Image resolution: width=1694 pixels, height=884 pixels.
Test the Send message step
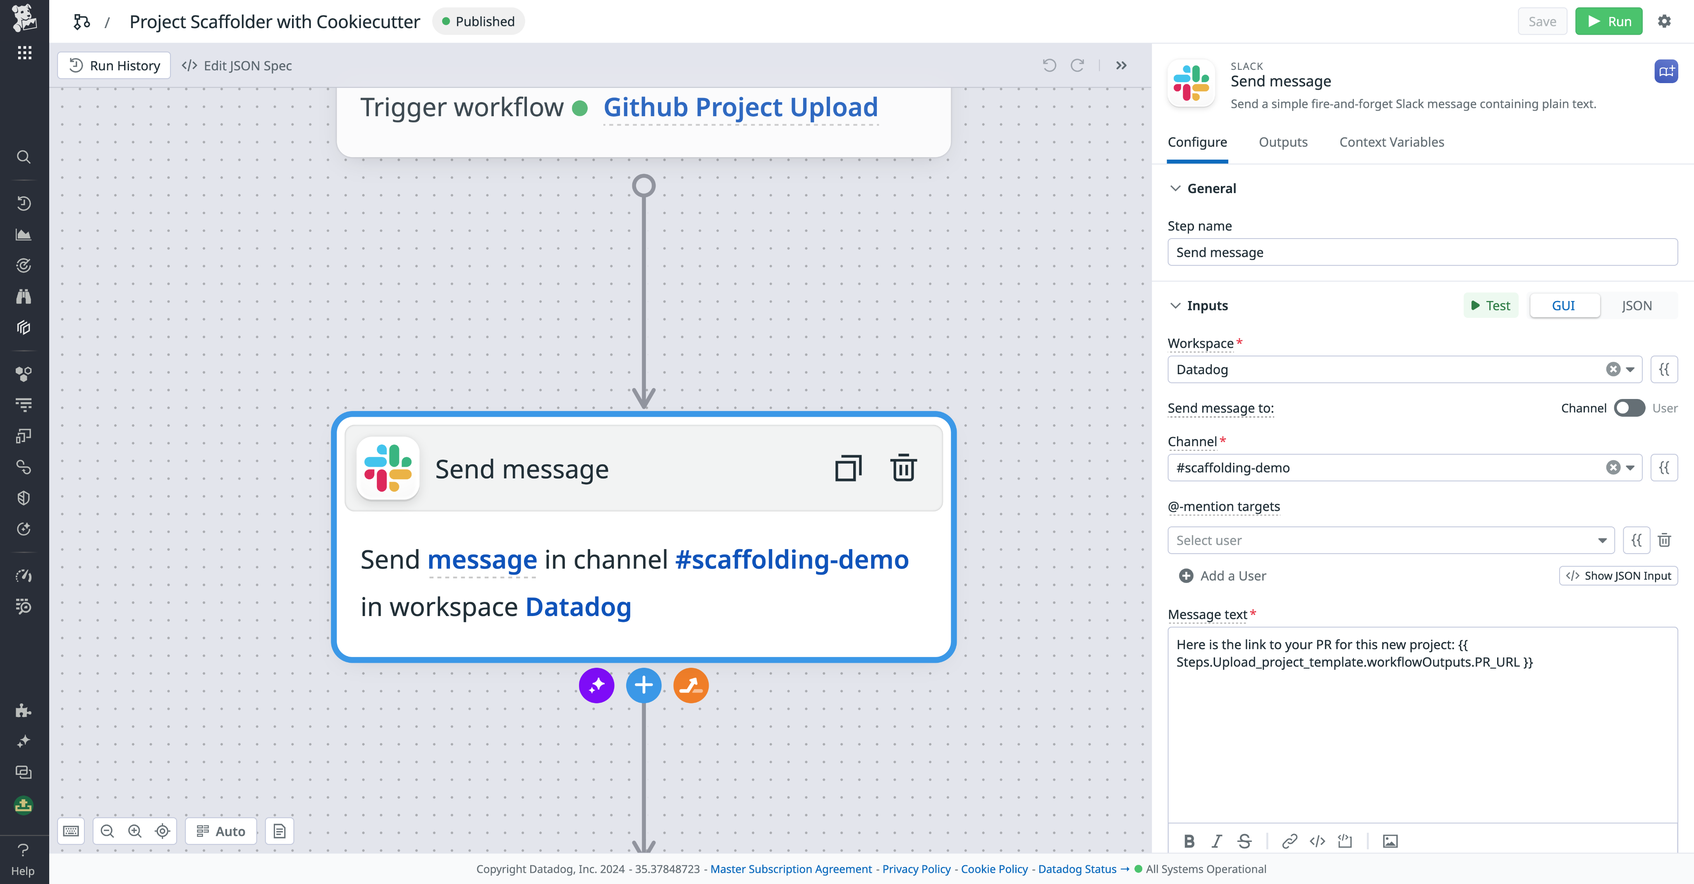[x=1490, y=305]
